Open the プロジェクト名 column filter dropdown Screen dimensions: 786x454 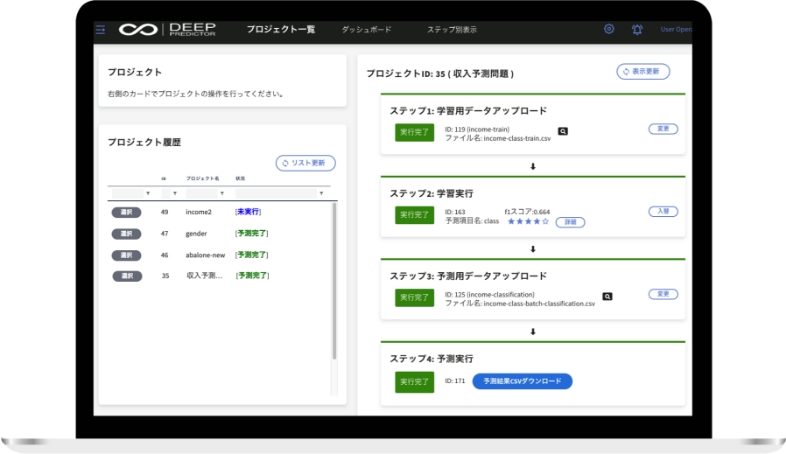(226, 193)
